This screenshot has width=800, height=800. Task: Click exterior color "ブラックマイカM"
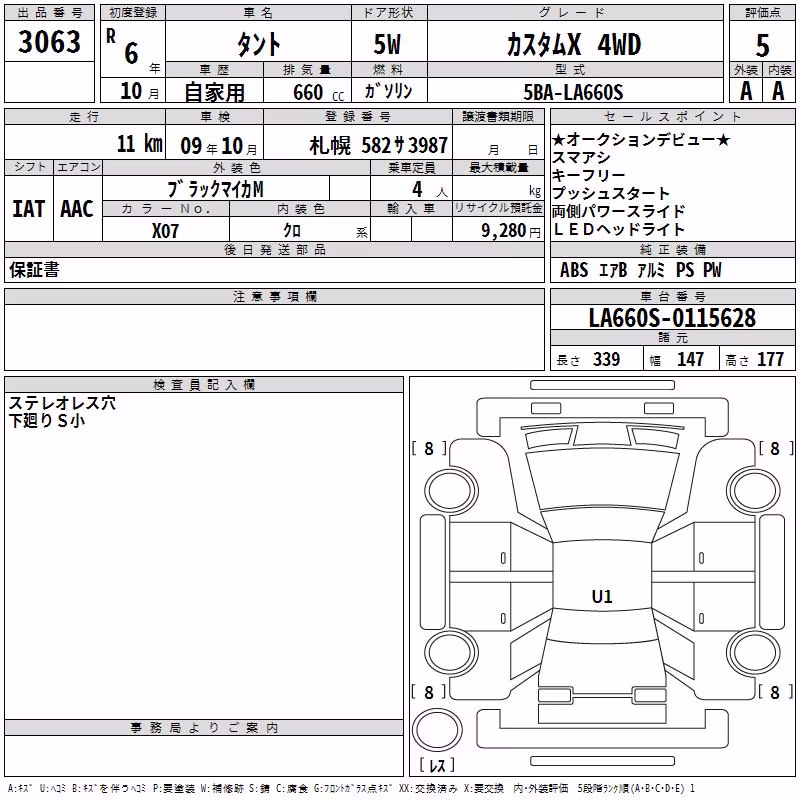coord(216,189)
